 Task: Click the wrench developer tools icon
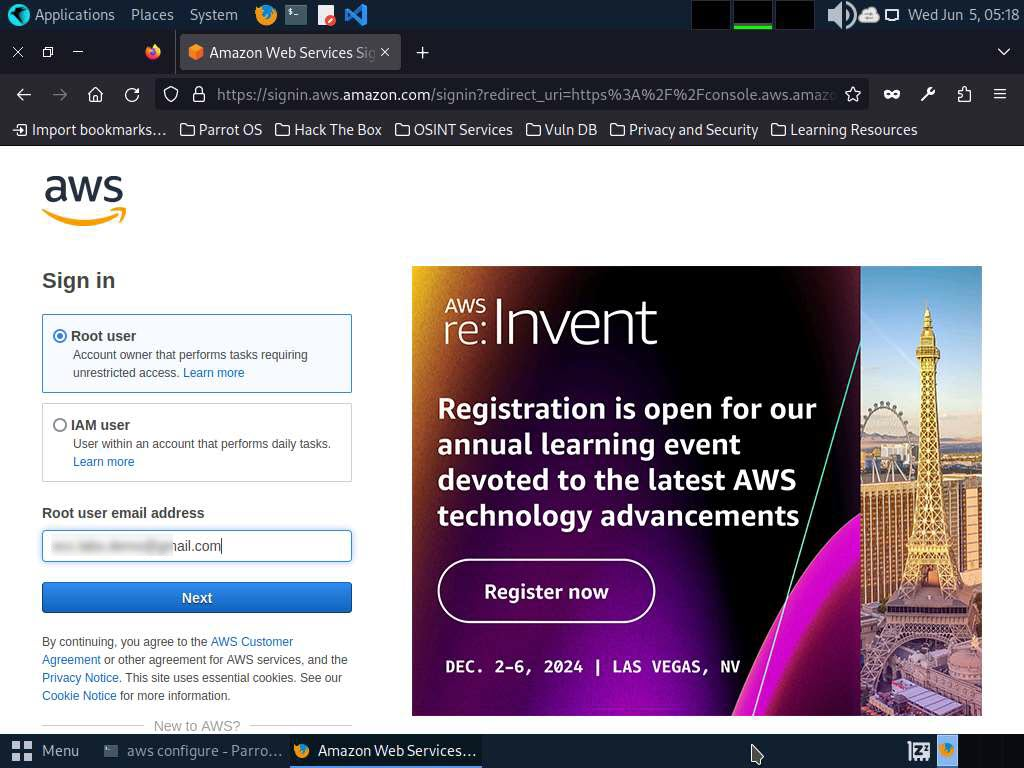coord(928,94)
